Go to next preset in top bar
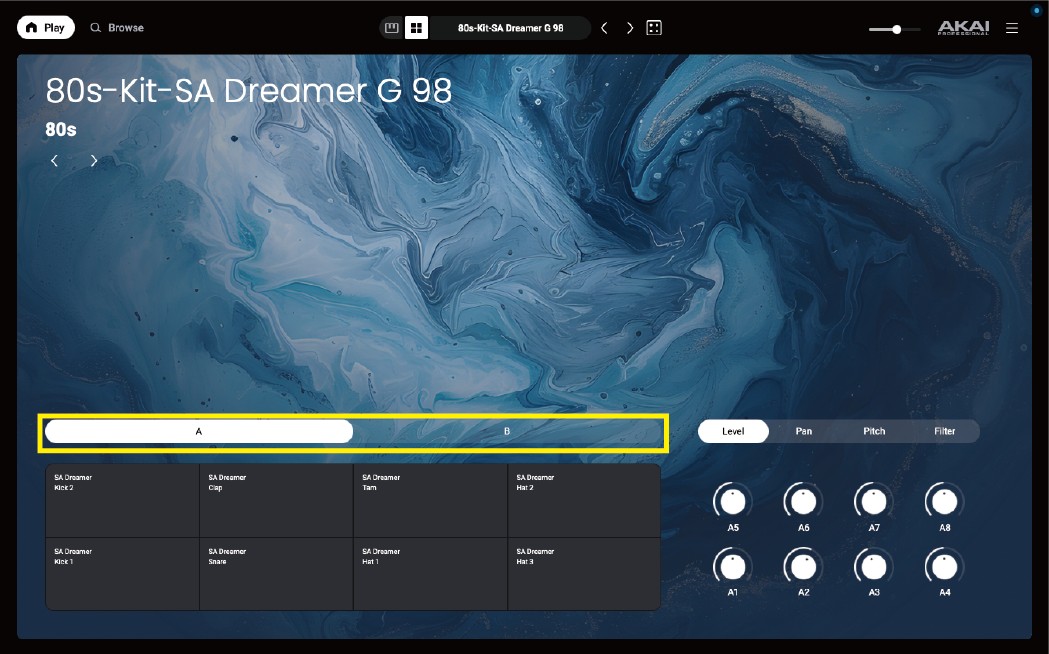This screenshot has height=654, width=1049. click(x=630, y=28)
